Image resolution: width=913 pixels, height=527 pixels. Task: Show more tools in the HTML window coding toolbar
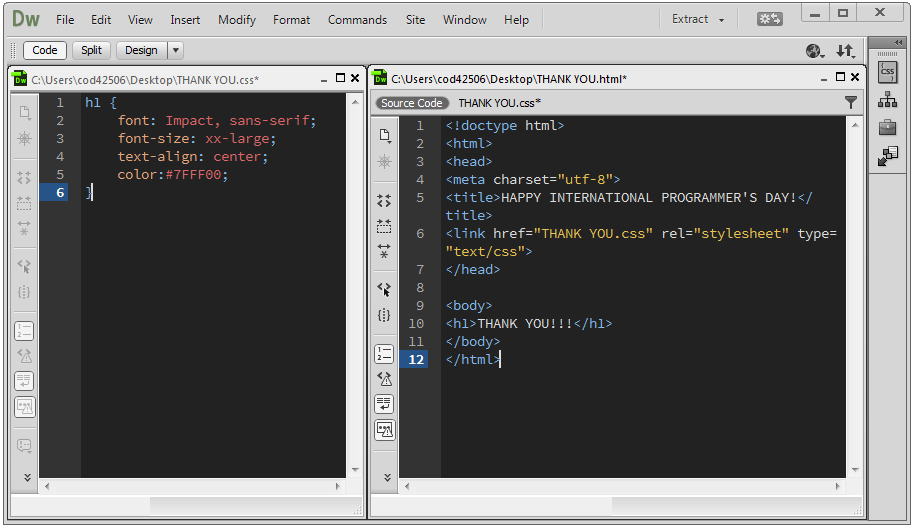coord(387,478)
